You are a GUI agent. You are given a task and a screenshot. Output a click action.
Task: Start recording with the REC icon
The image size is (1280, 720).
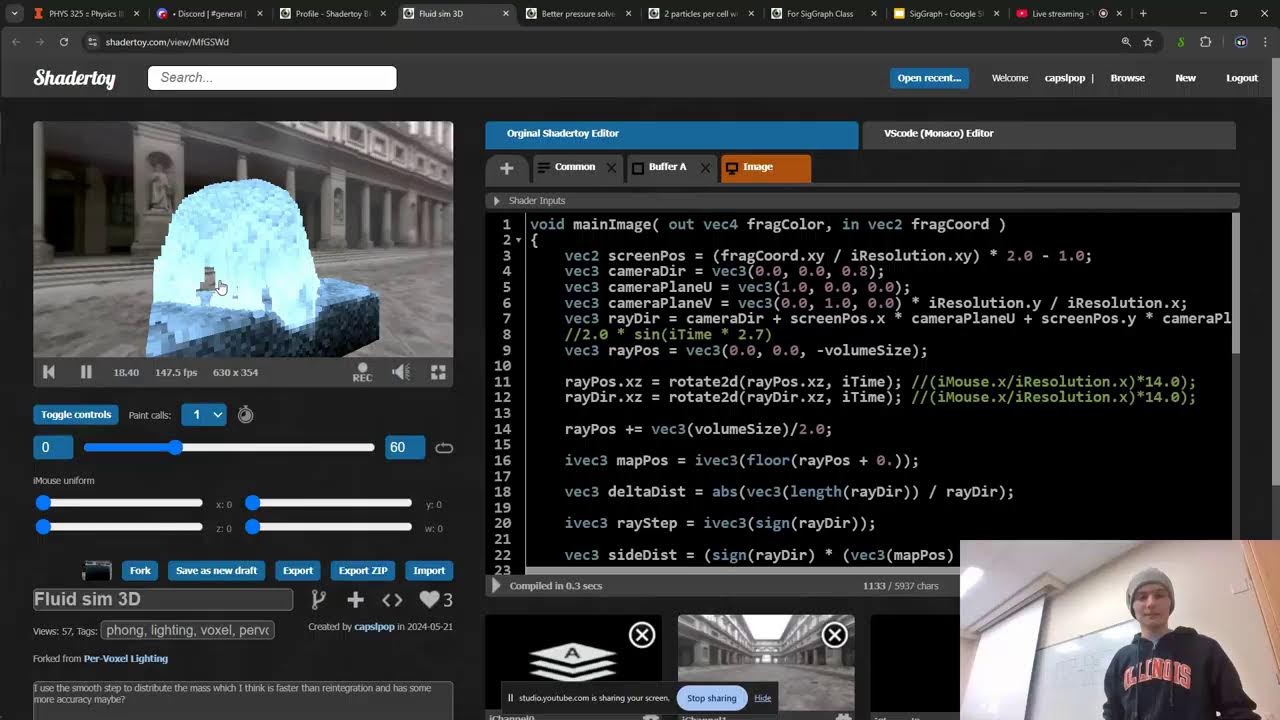point(362,372)
